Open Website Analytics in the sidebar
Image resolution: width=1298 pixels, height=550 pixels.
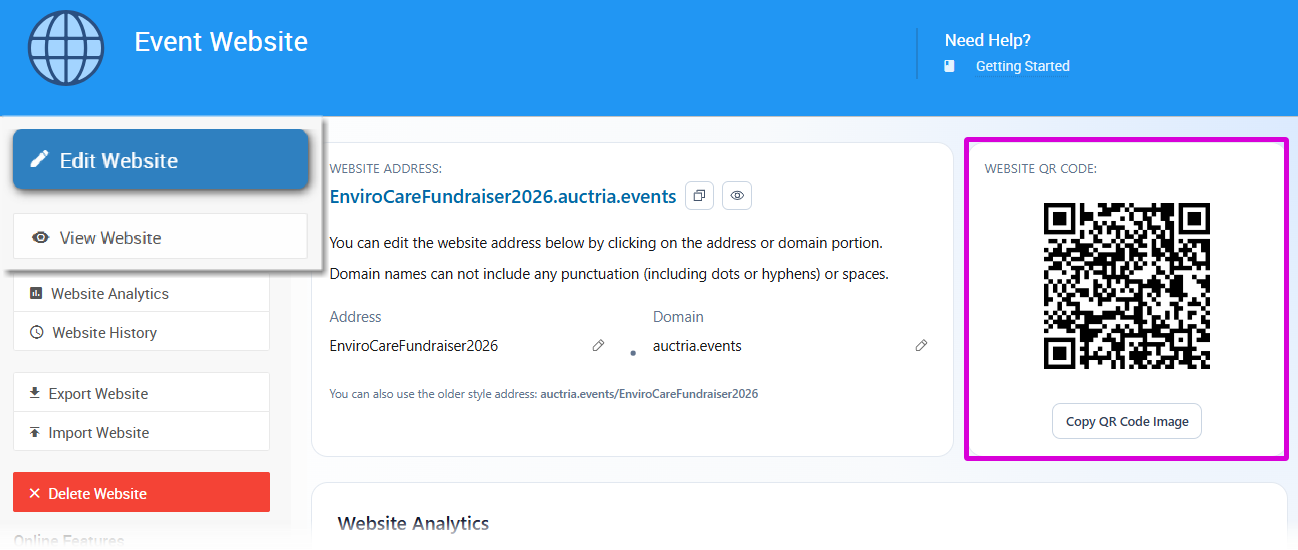[x=141, y=294]
